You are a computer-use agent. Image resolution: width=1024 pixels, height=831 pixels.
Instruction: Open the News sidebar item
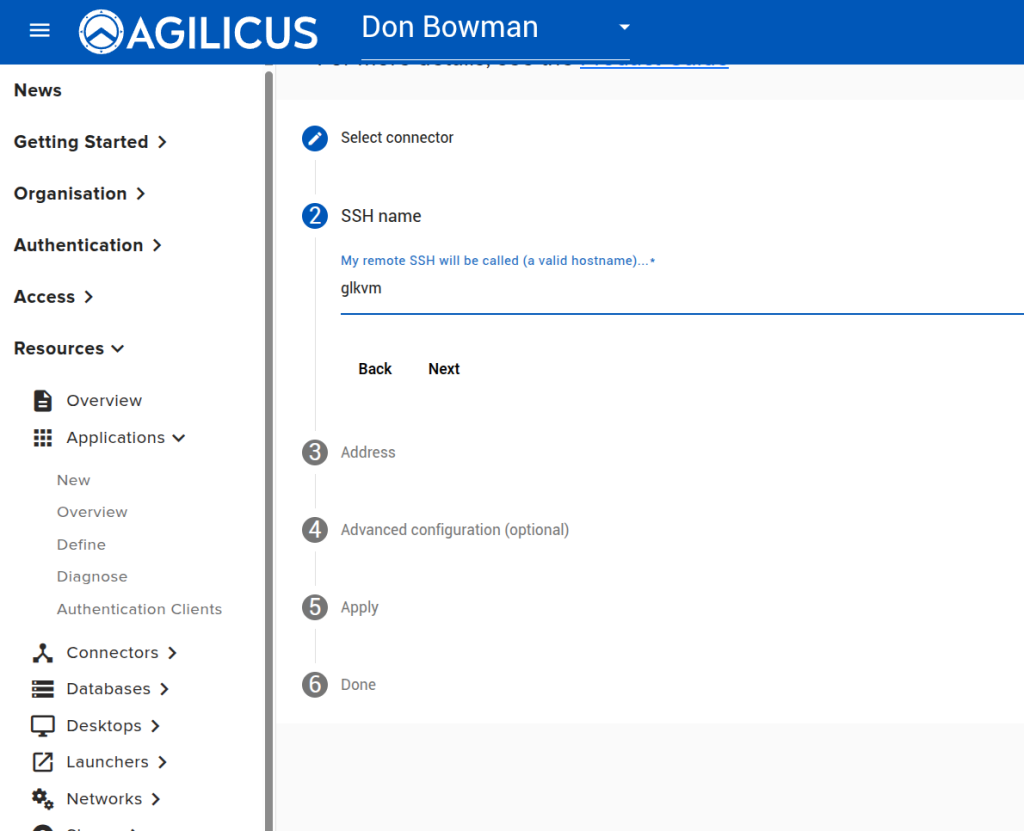(38, 90)
